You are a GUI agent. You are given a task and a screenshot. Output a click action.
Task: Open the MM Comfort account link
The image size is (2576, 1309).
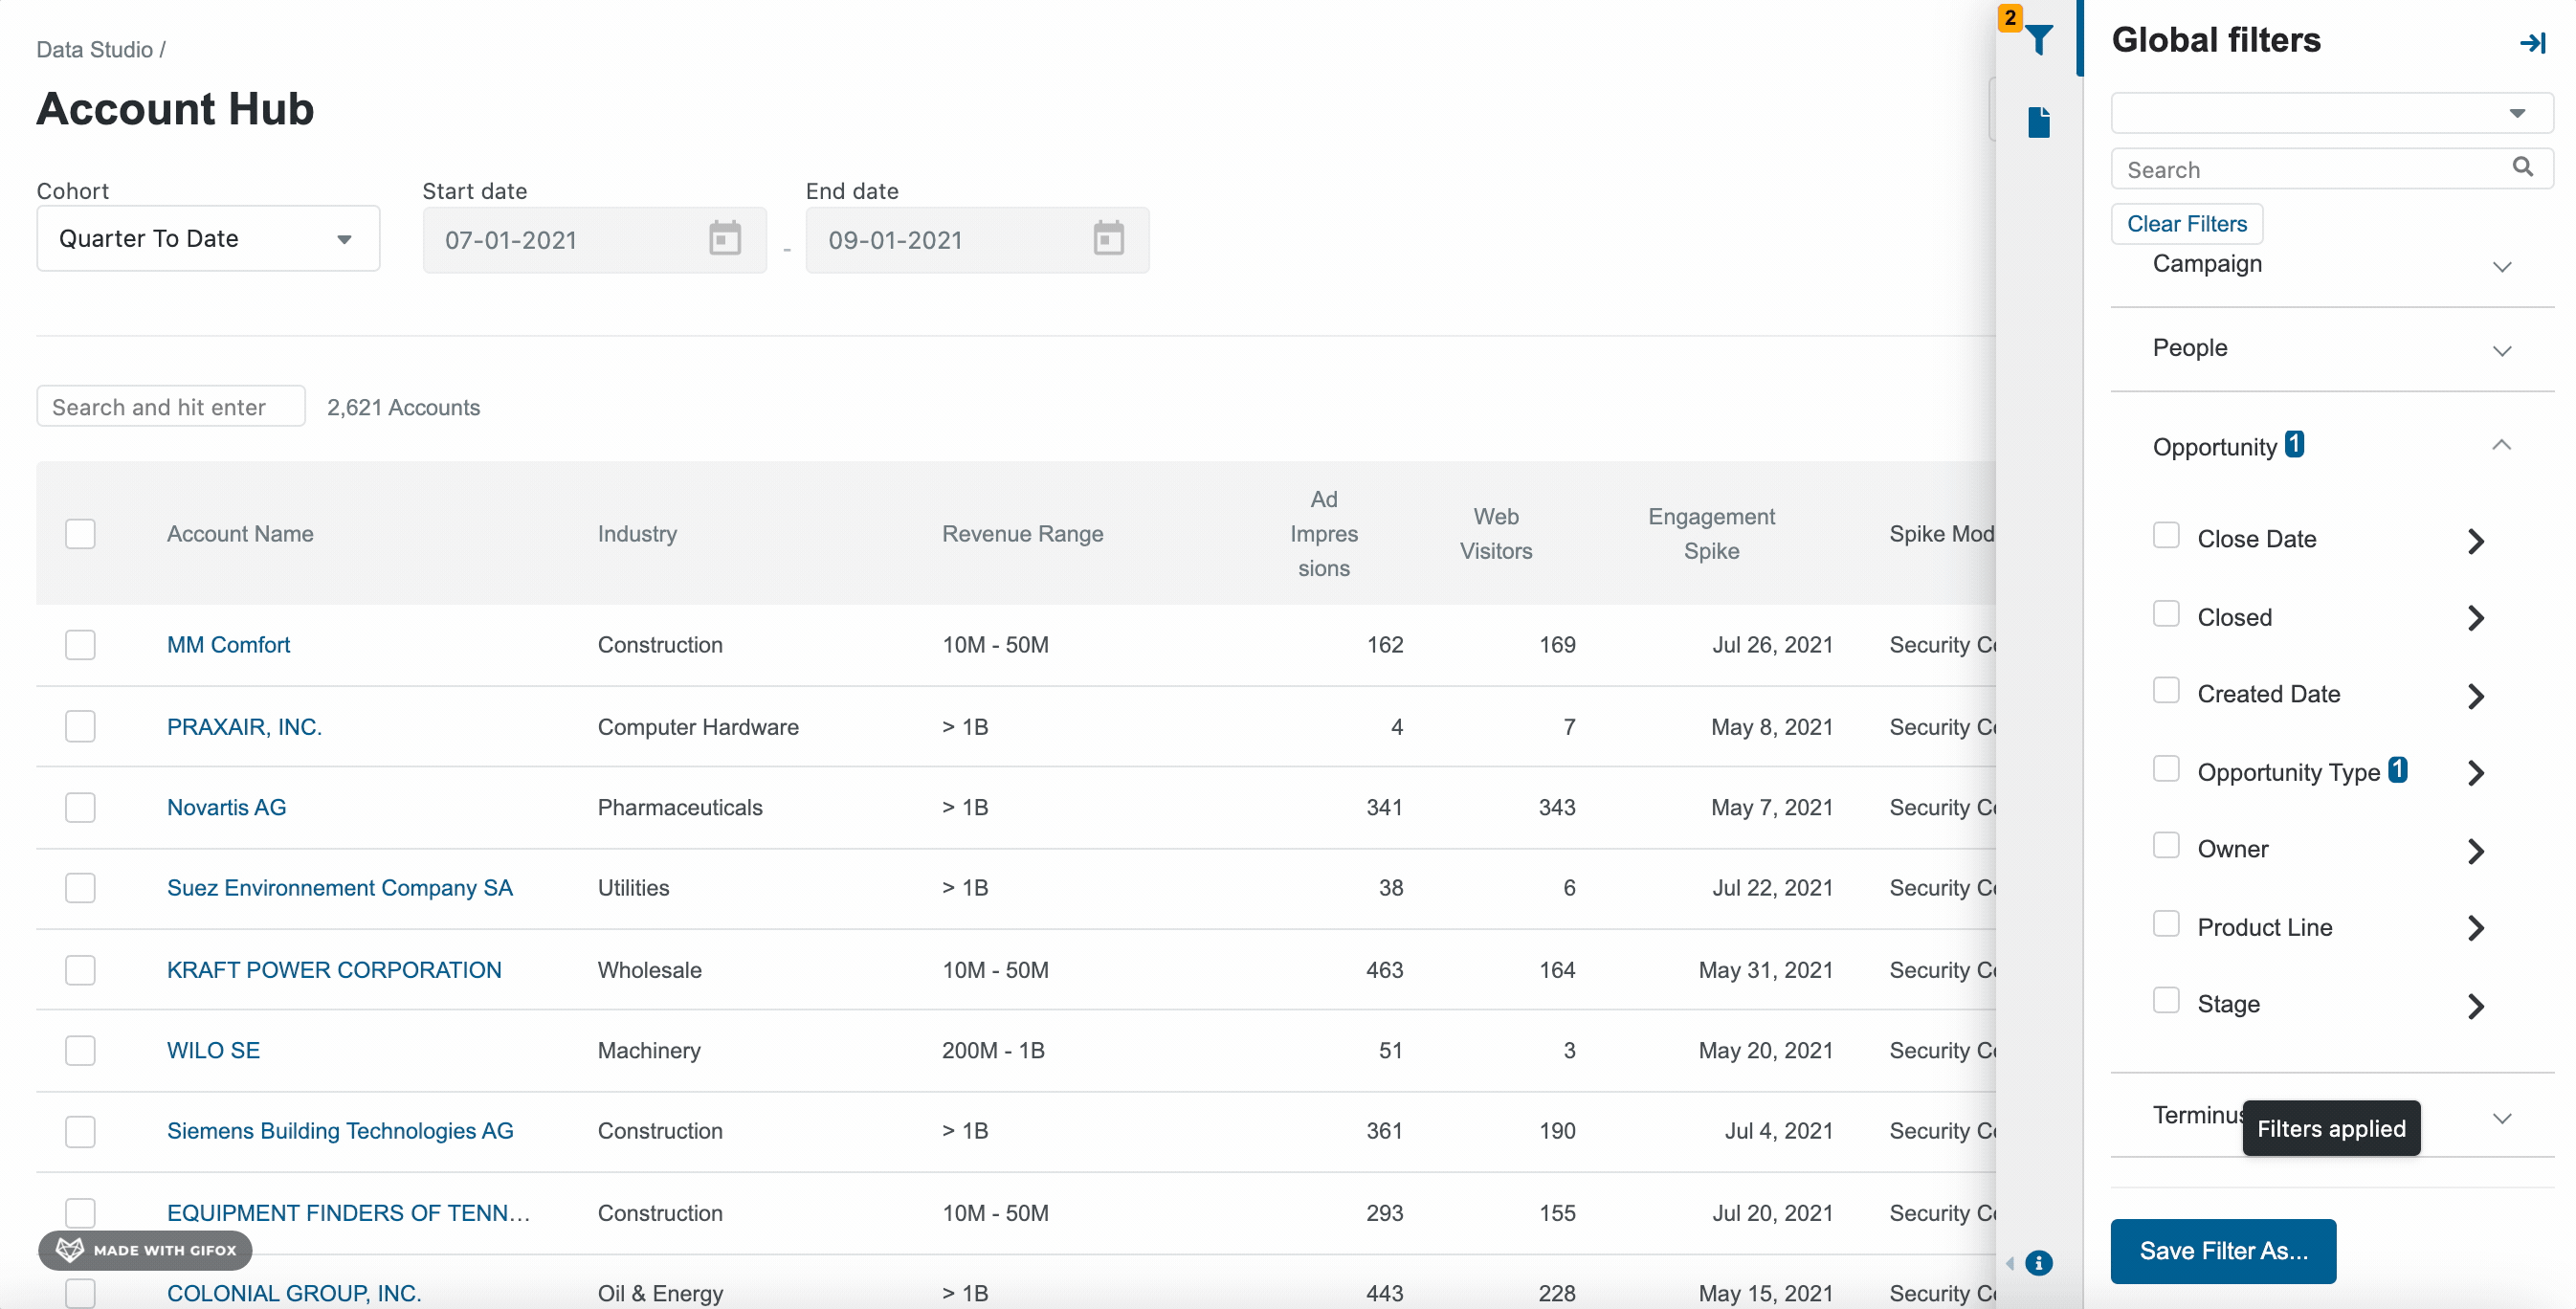pos(228,645)
